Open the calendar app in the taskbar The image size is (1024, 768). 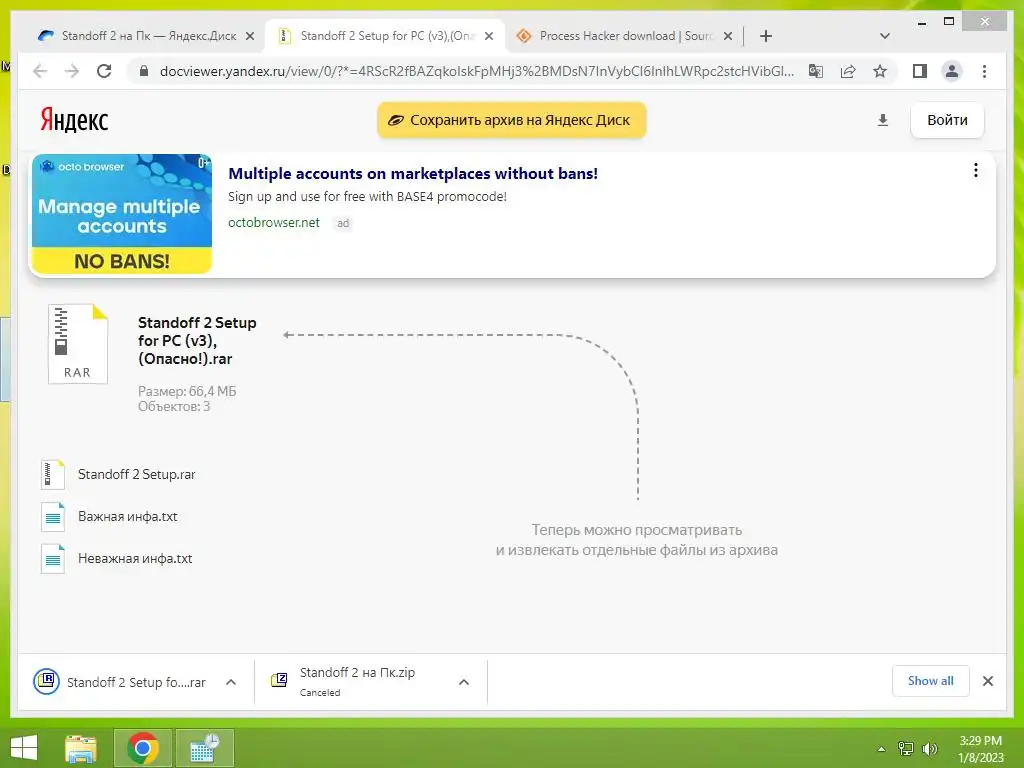click(204, 748)
